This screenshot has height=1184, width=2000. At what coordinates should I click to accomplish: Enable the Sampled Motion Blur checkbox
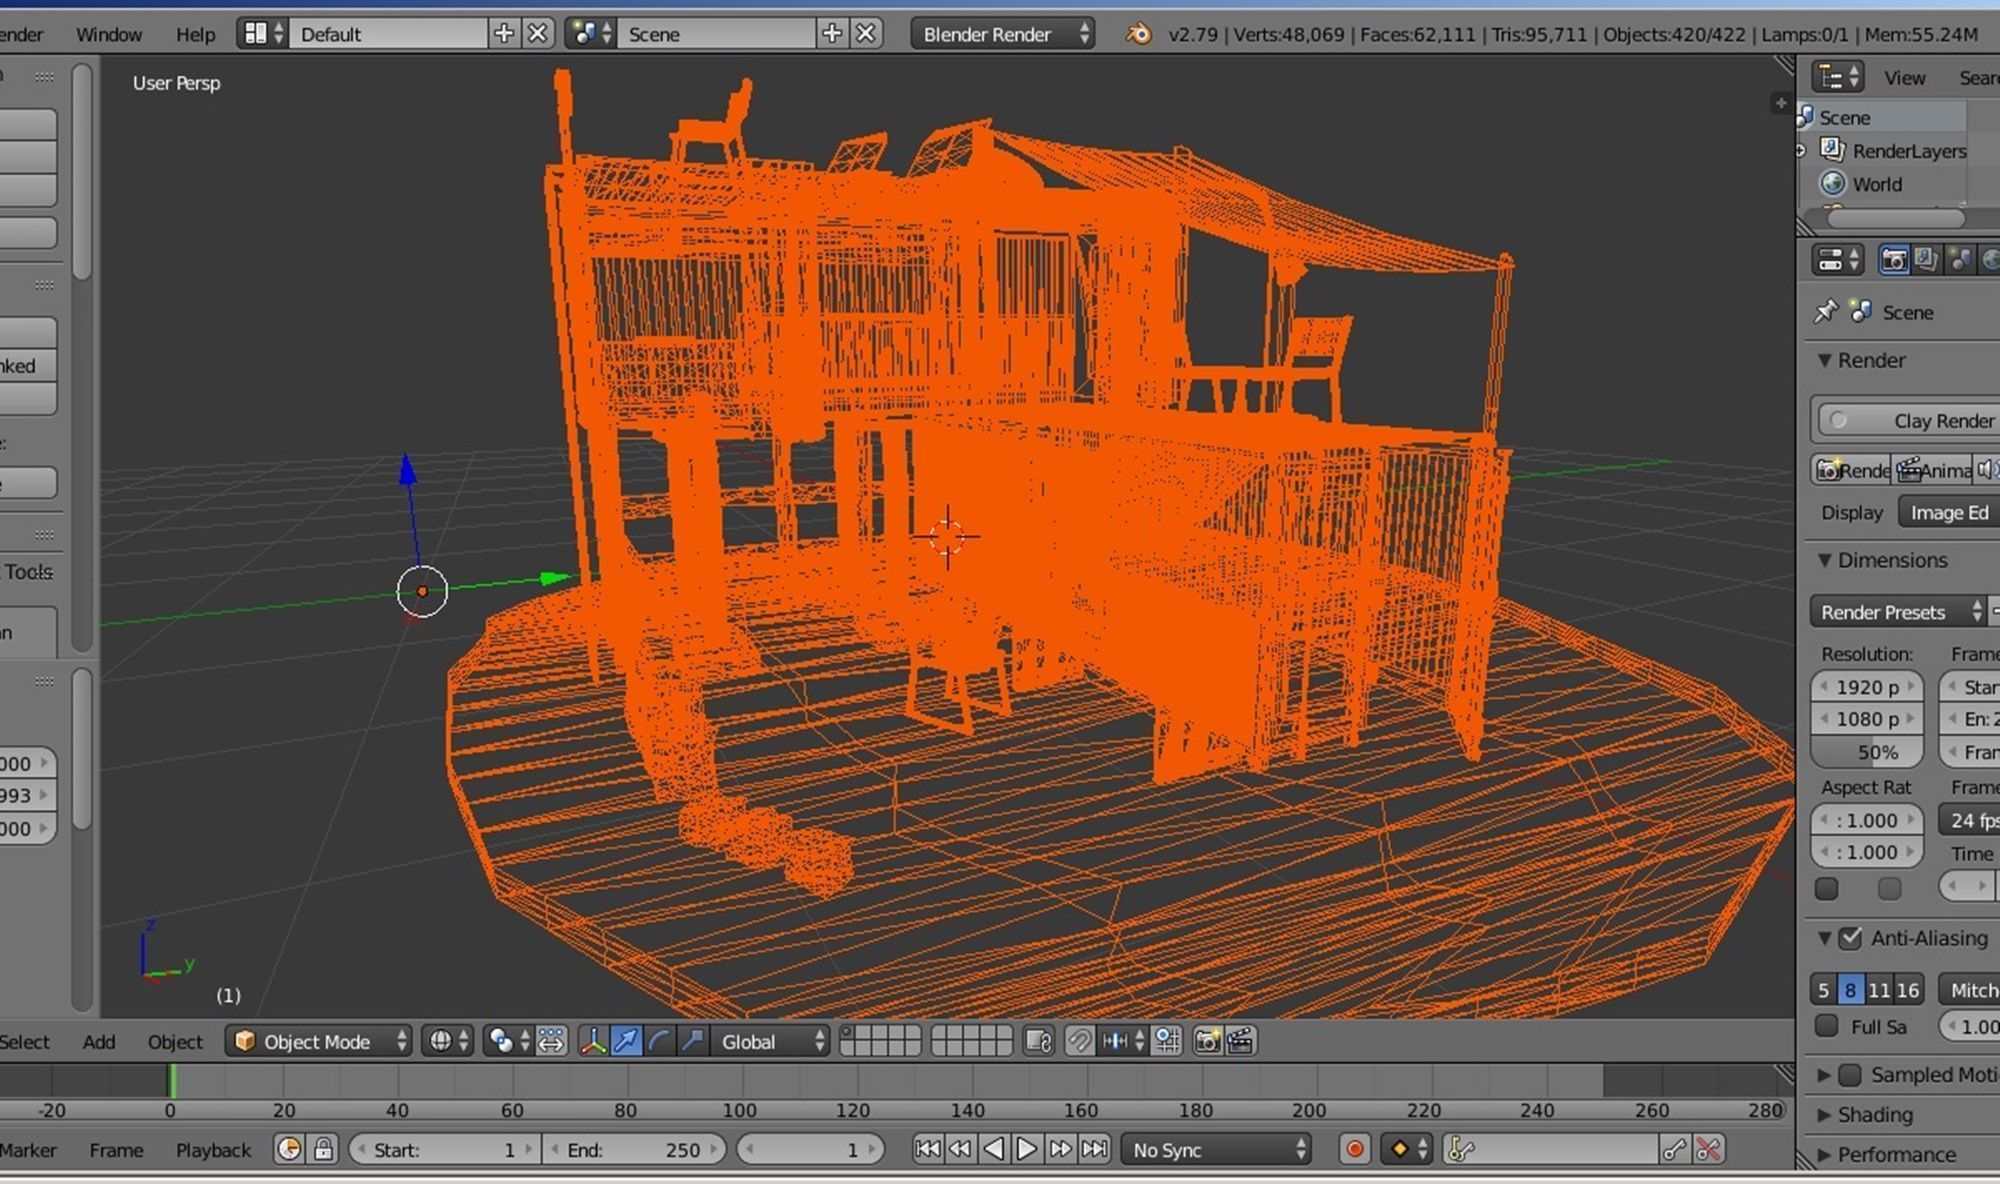coord(1850,1075)
